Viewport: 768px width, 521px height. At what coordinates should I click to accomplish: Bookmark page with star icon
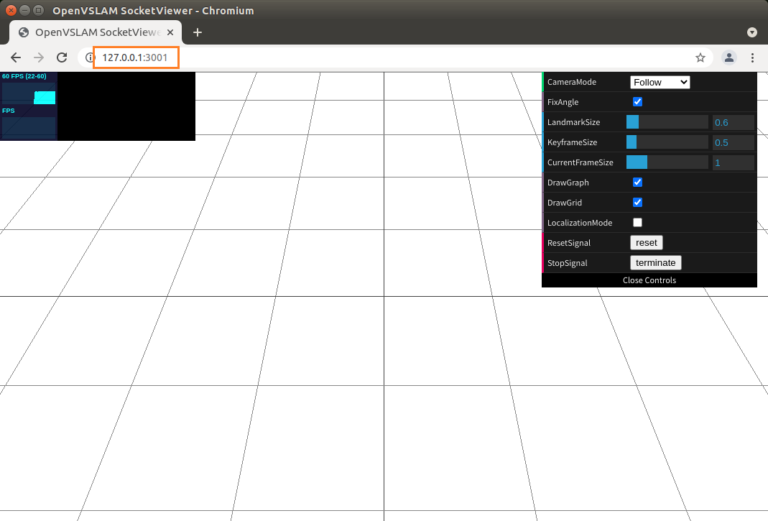(700, 58)
